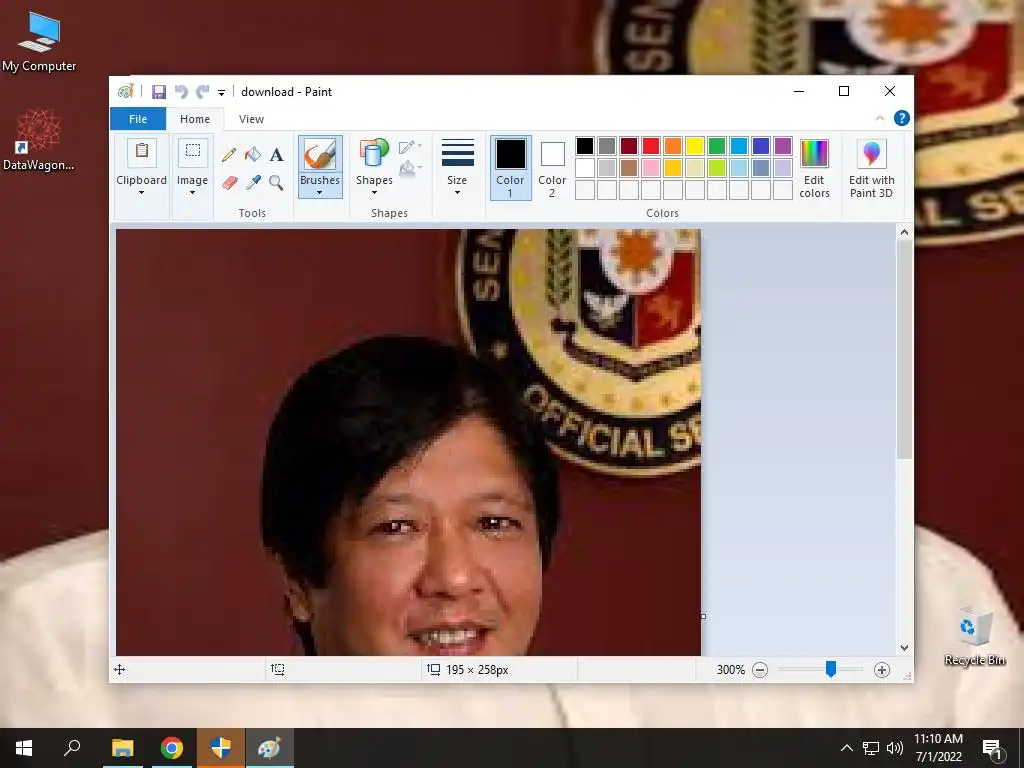Pick the purple color swatch

783,146
